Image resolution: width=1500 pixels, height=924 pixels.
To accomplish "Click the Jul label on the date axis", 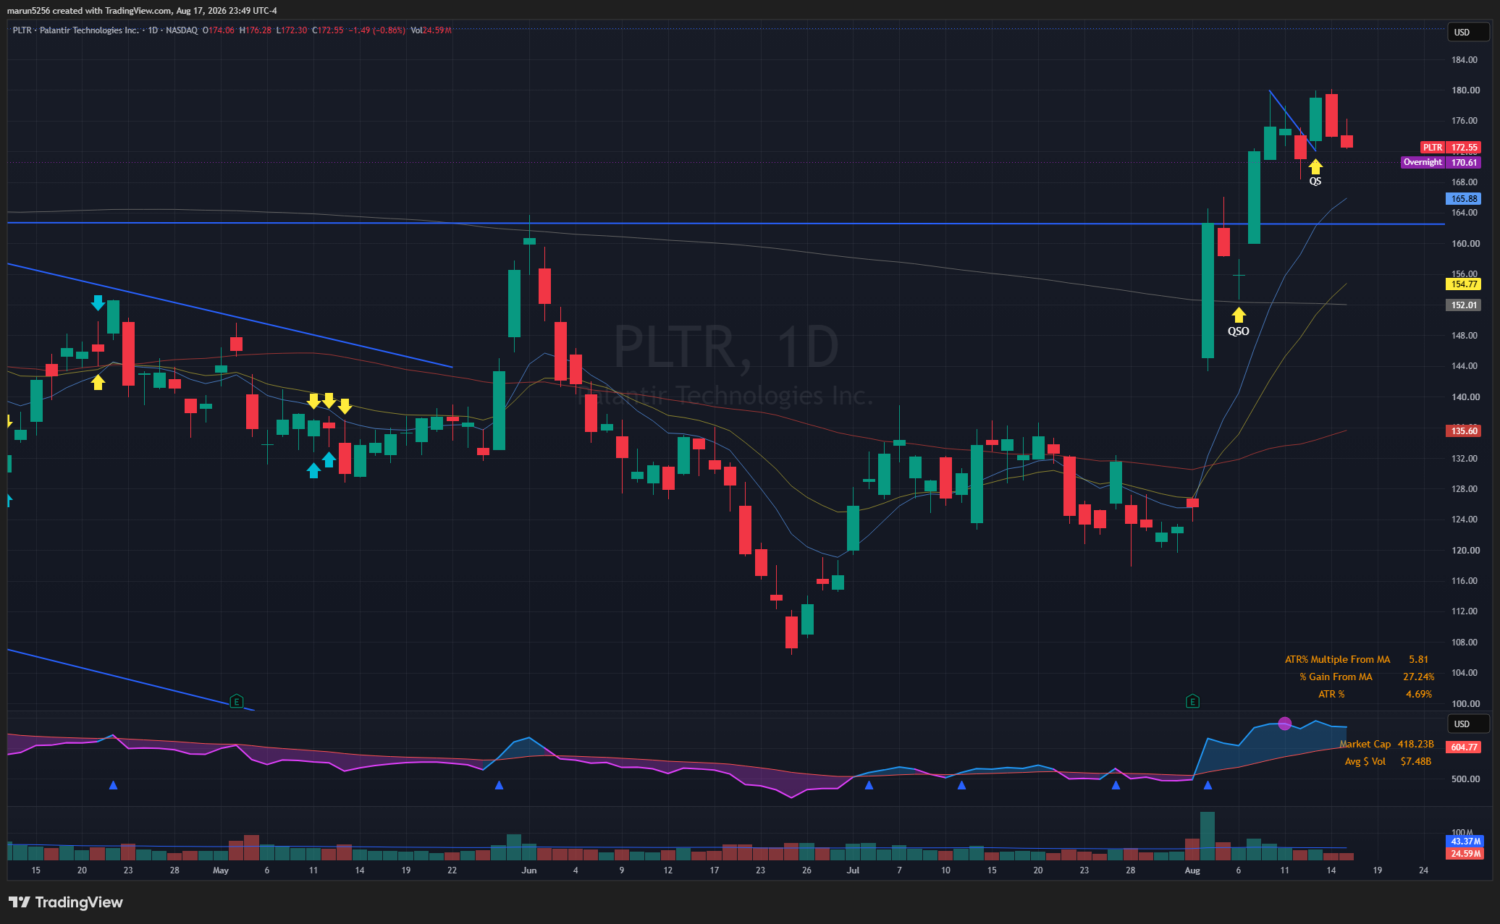I will coord(853,871).
